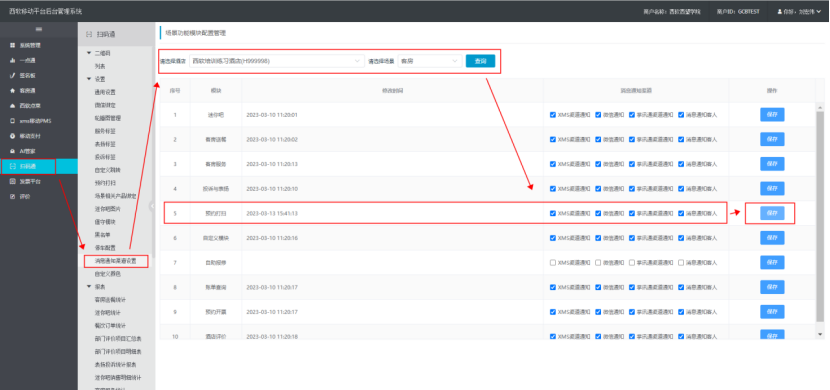
Task: Click the 签名板 pen icon
Action: click(x=13, y=76)
